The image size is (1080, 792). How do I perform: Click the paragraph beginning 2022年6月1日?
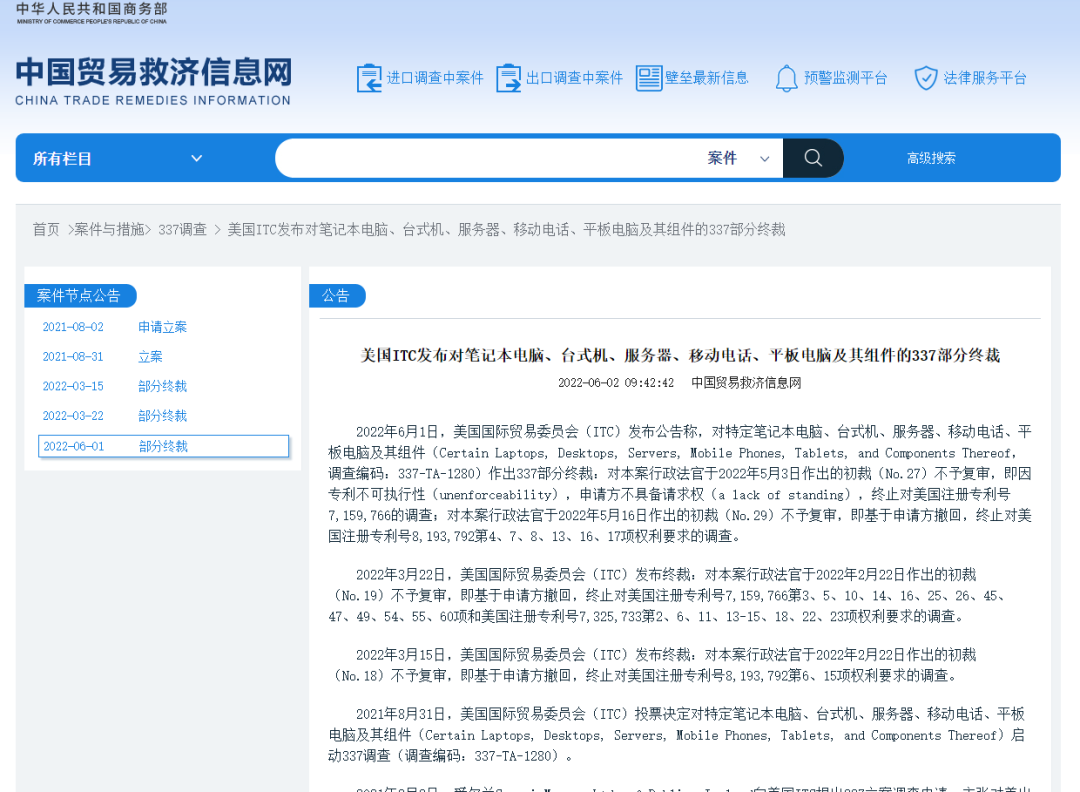coord(680,483)
